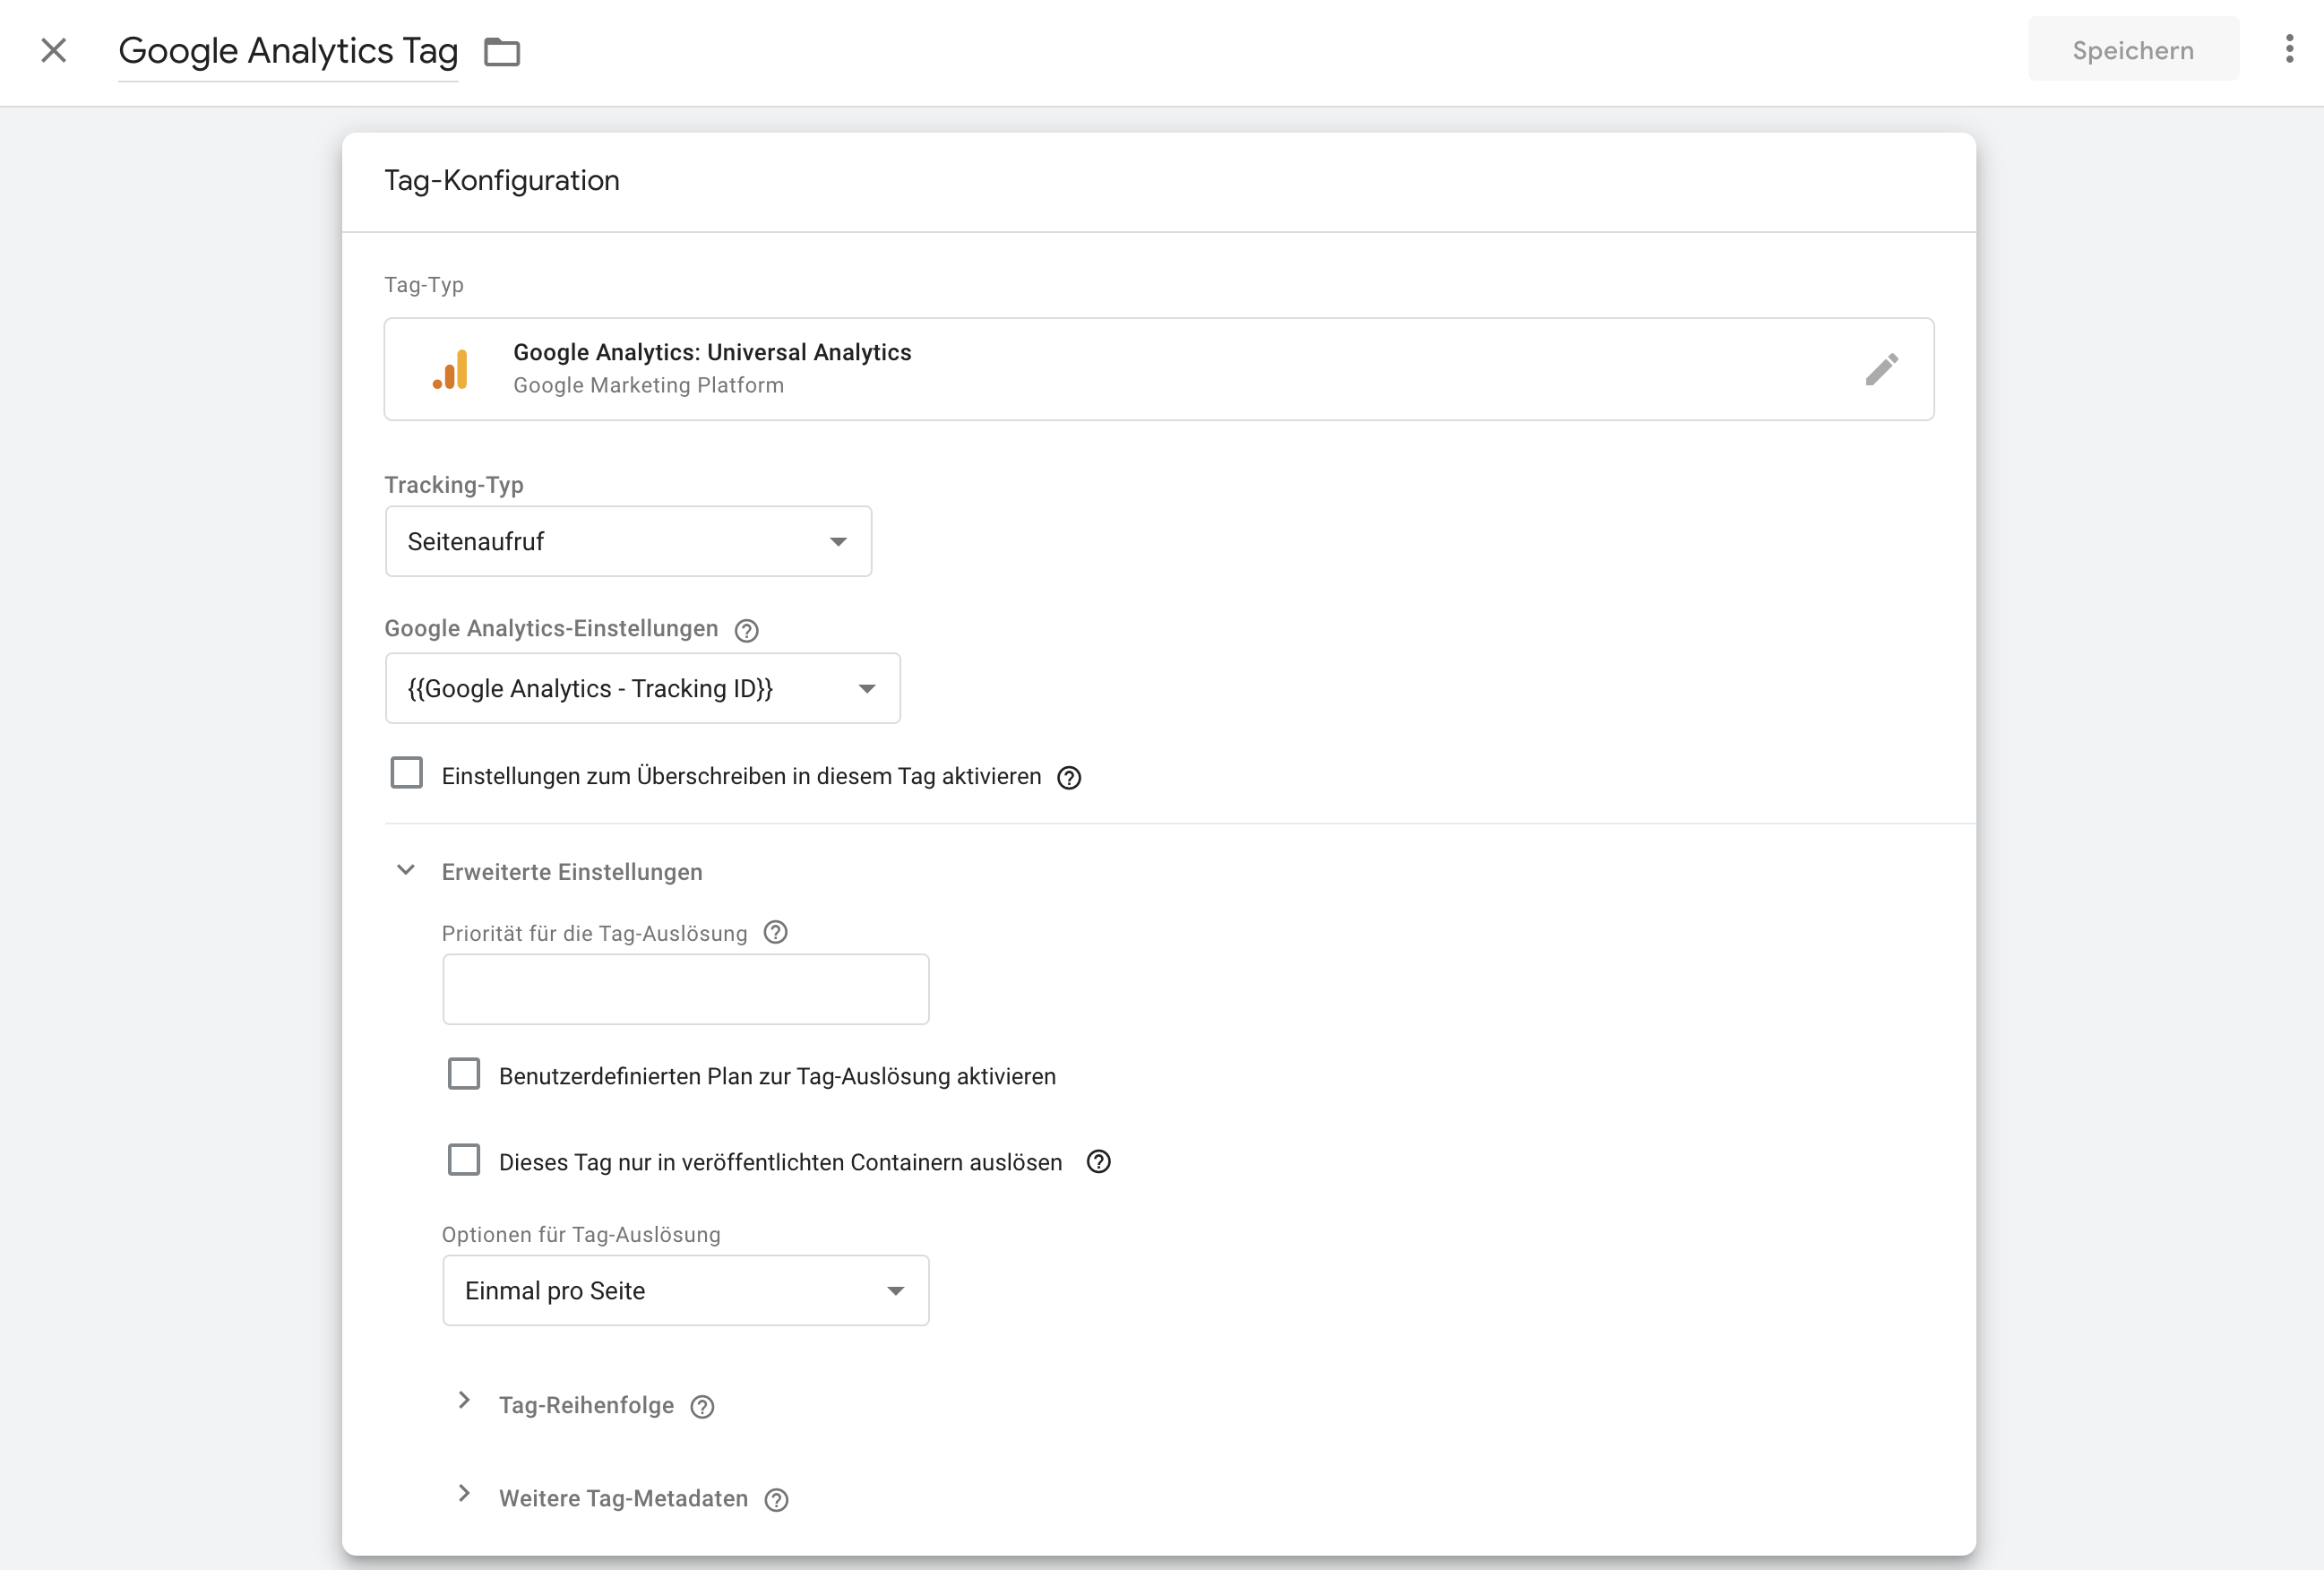Click the Tag-Typ label
The height and width of the screenshot is (1570, 2324).
click(x=424, y=285)
